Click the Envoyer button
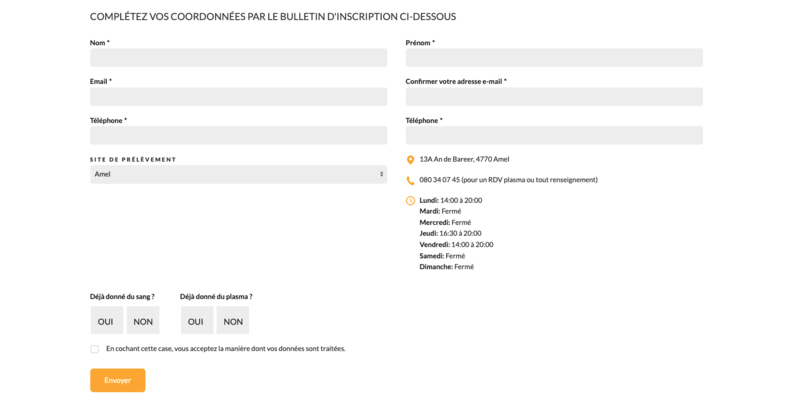This screenshot has height=403, width=800. coord(118,381)
